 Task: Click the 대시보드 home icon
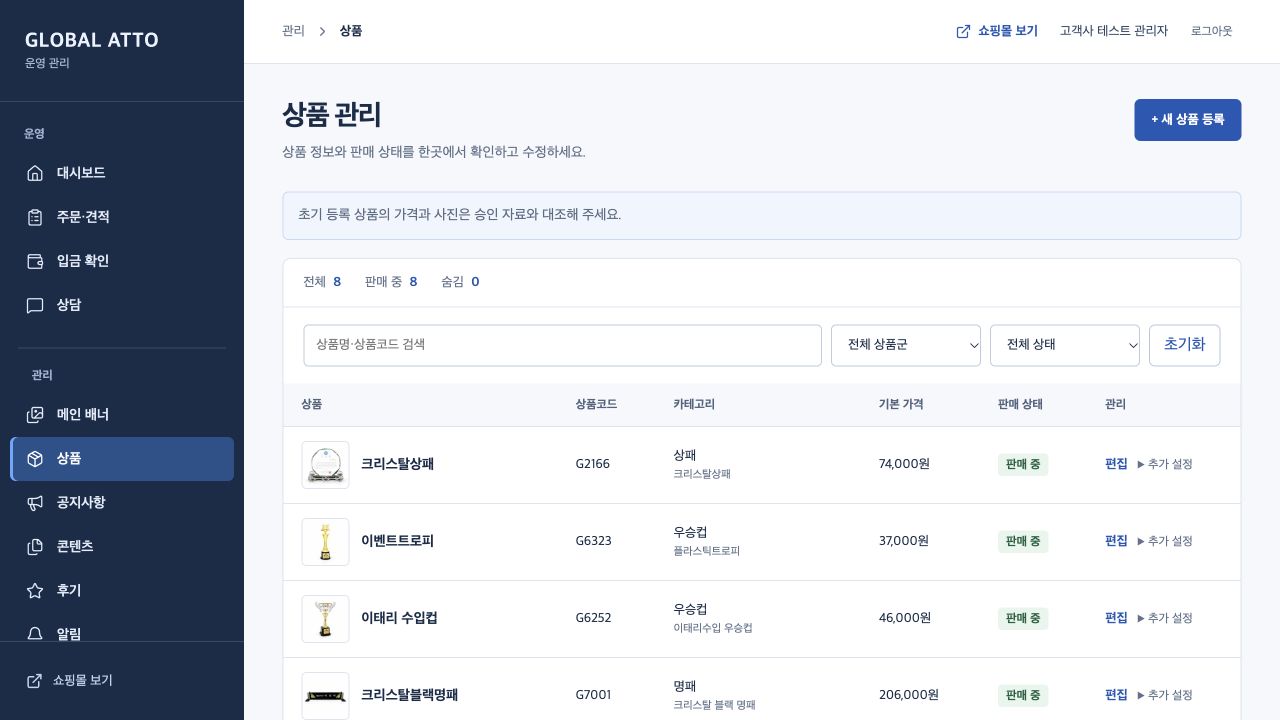pos(35,173)
